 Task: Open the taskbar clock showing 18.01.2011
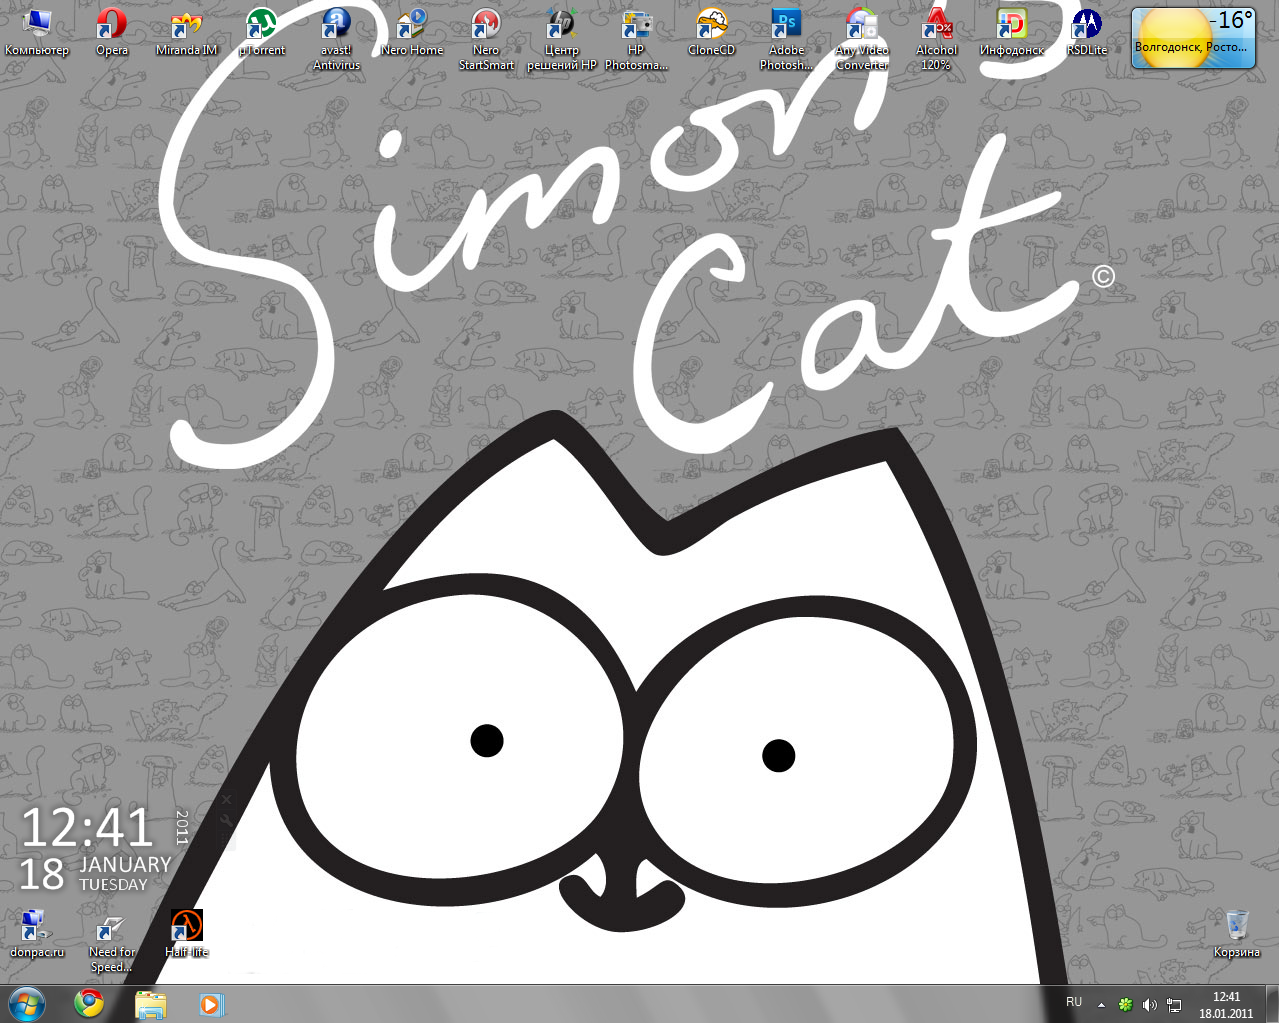coord(1226,1004)
